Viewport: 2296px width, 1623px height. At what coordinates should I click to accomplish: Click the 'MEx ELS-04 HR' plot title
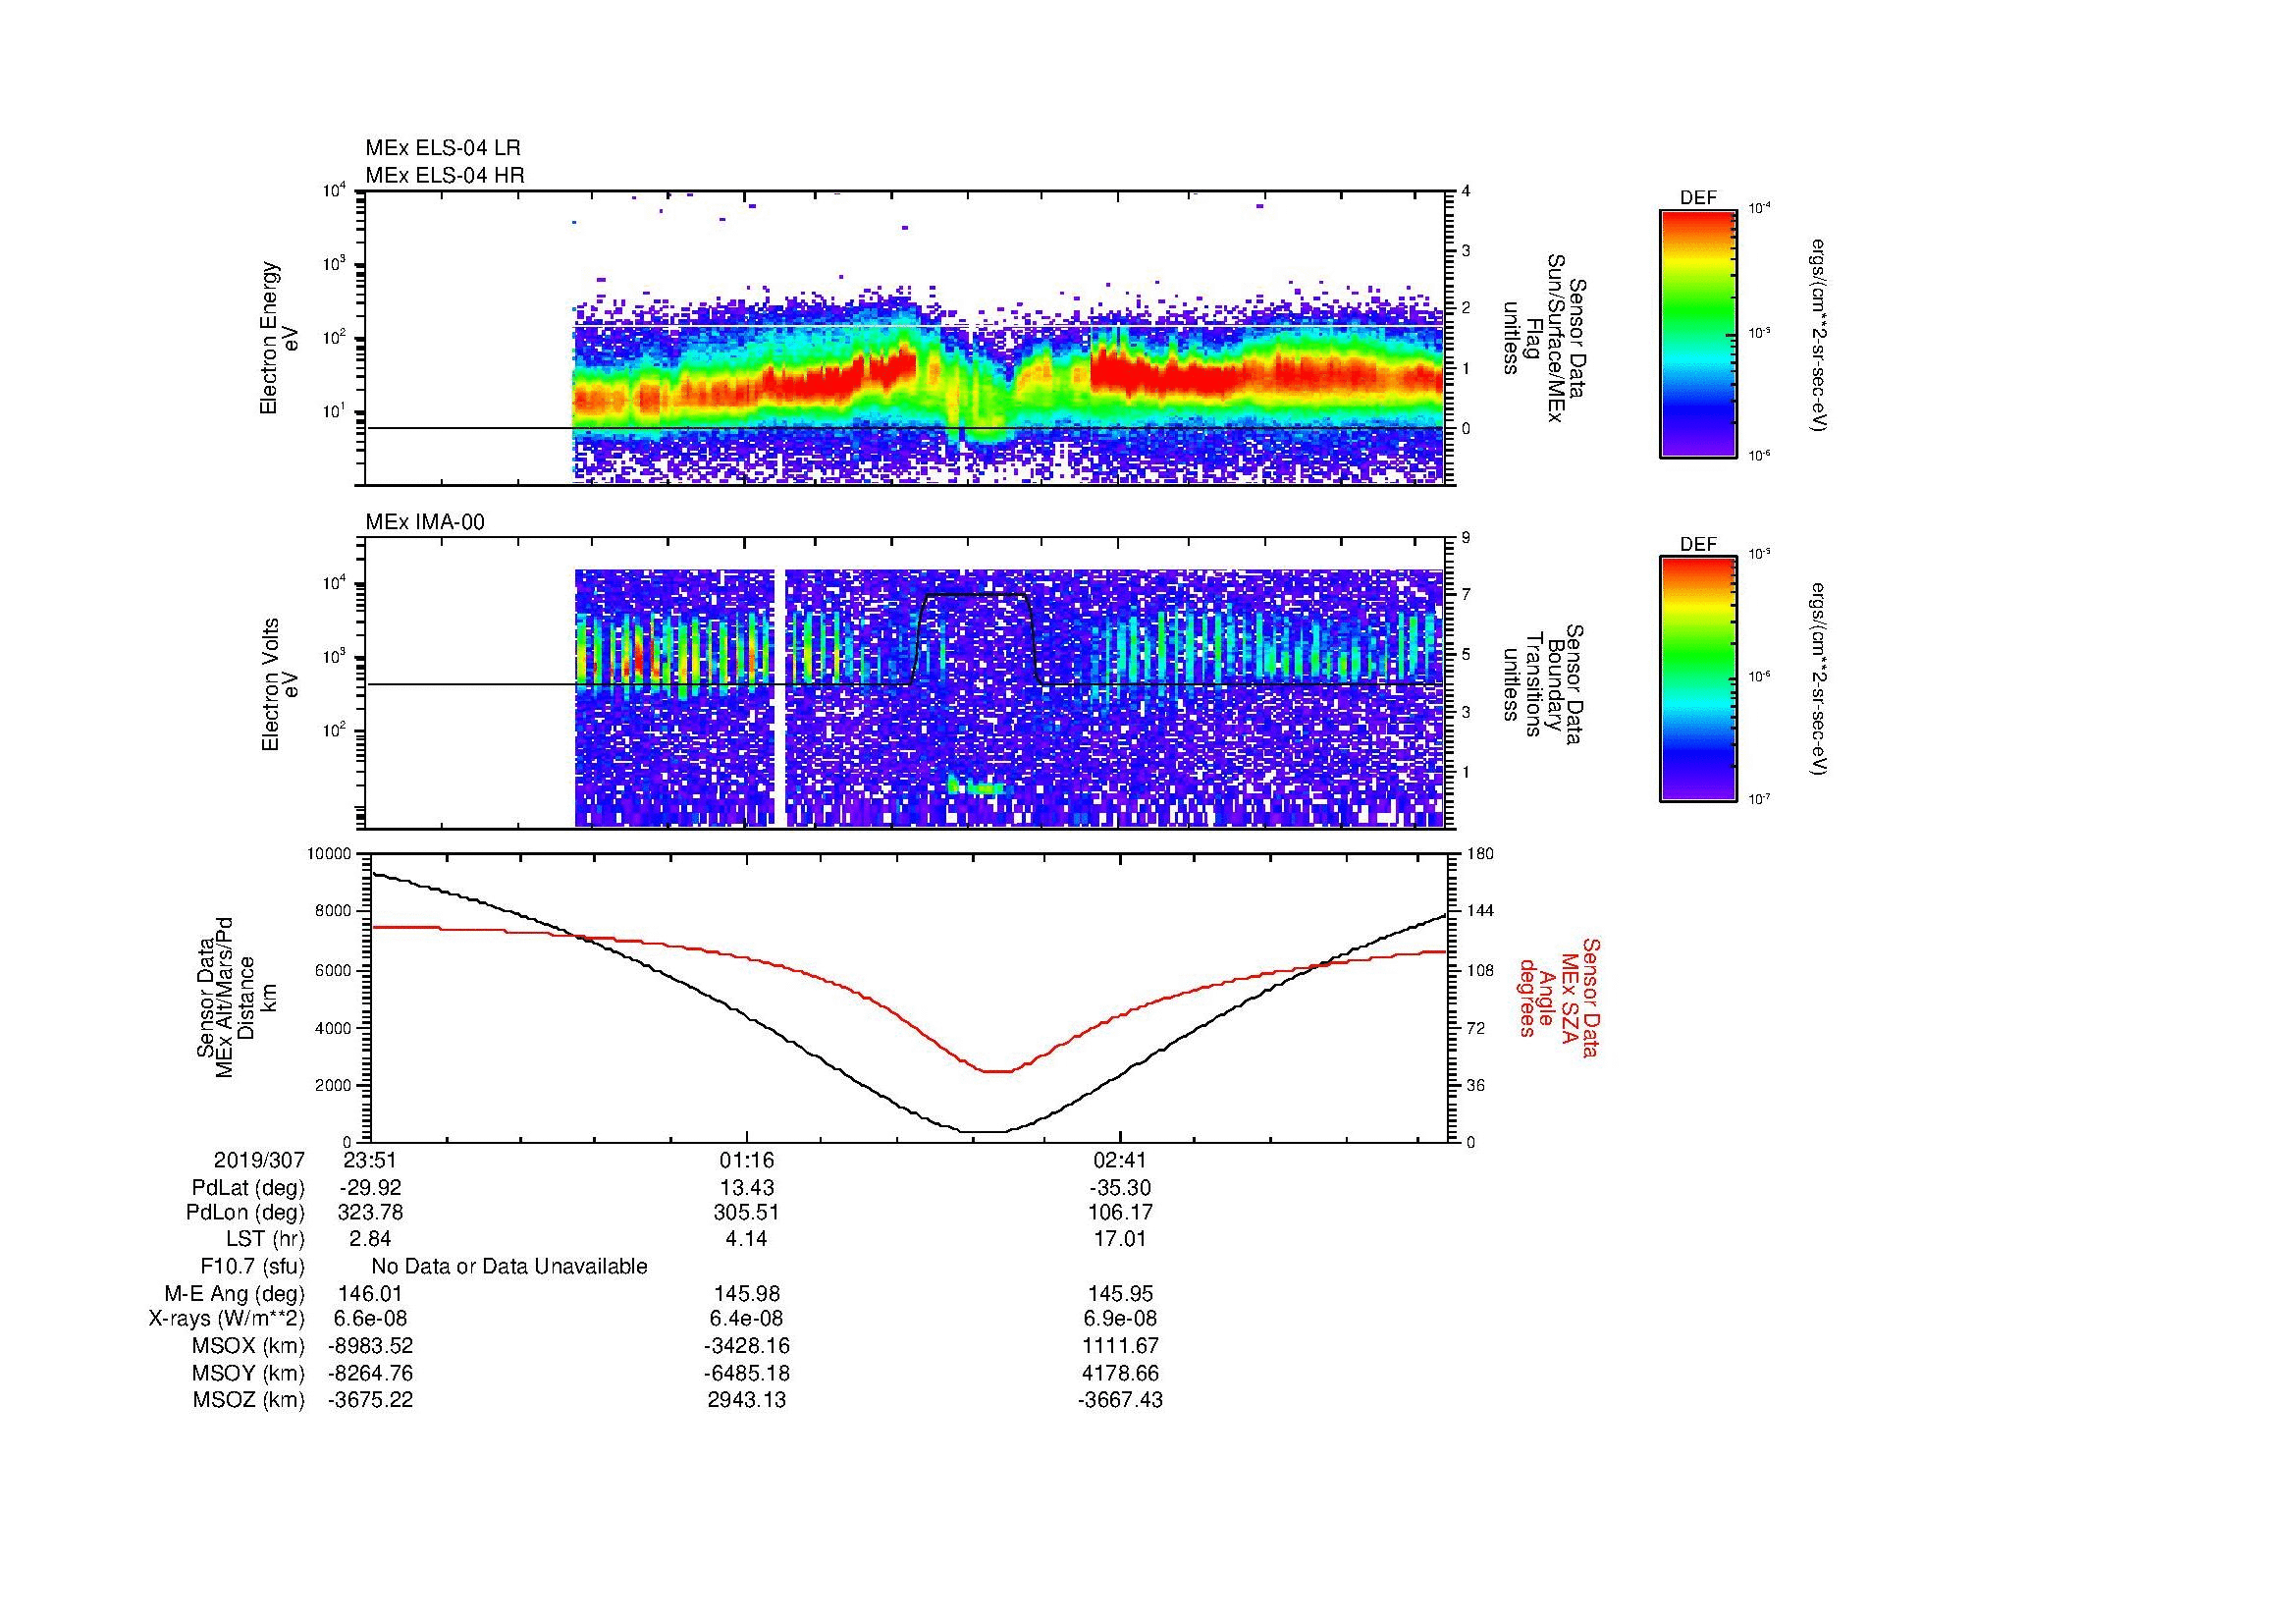[x=444, y=175]
